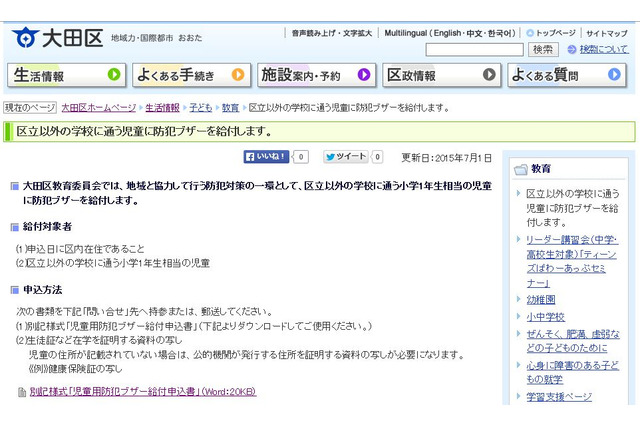Open the よくある手続き menu tab

(191, 75)
